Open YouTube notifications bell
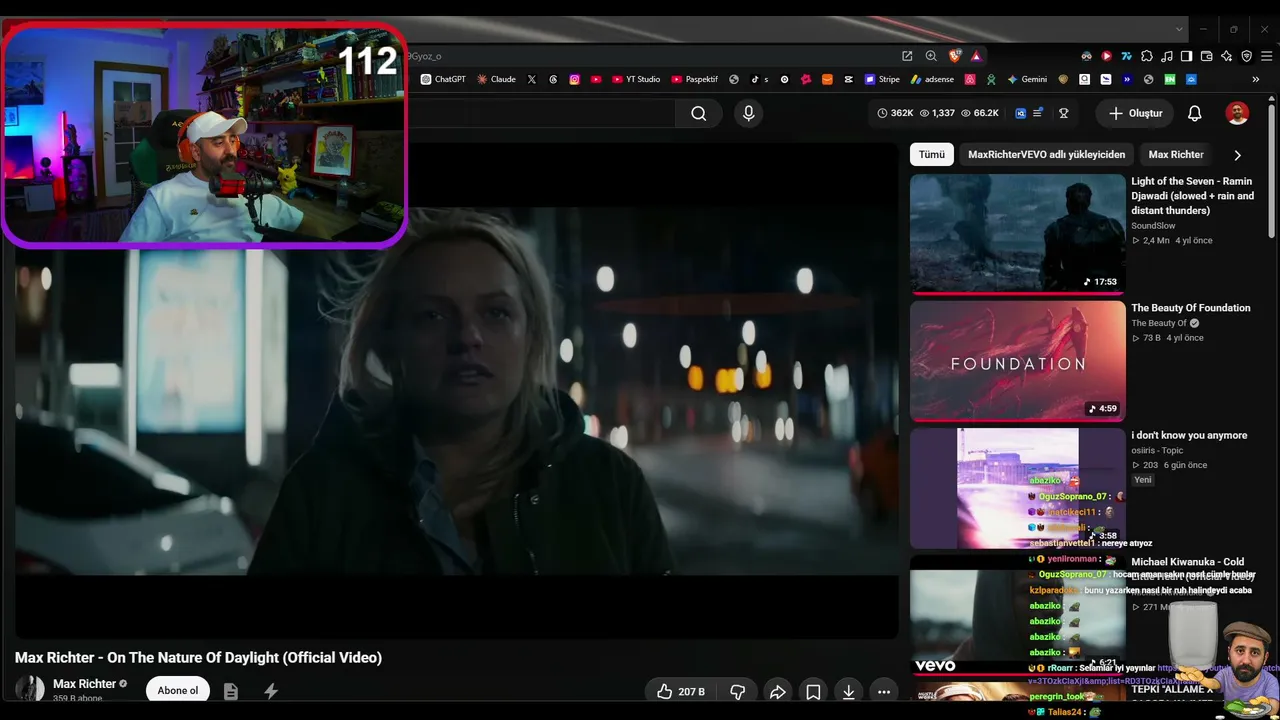This screenshot has height=720, width=1280. [1194, 114]
